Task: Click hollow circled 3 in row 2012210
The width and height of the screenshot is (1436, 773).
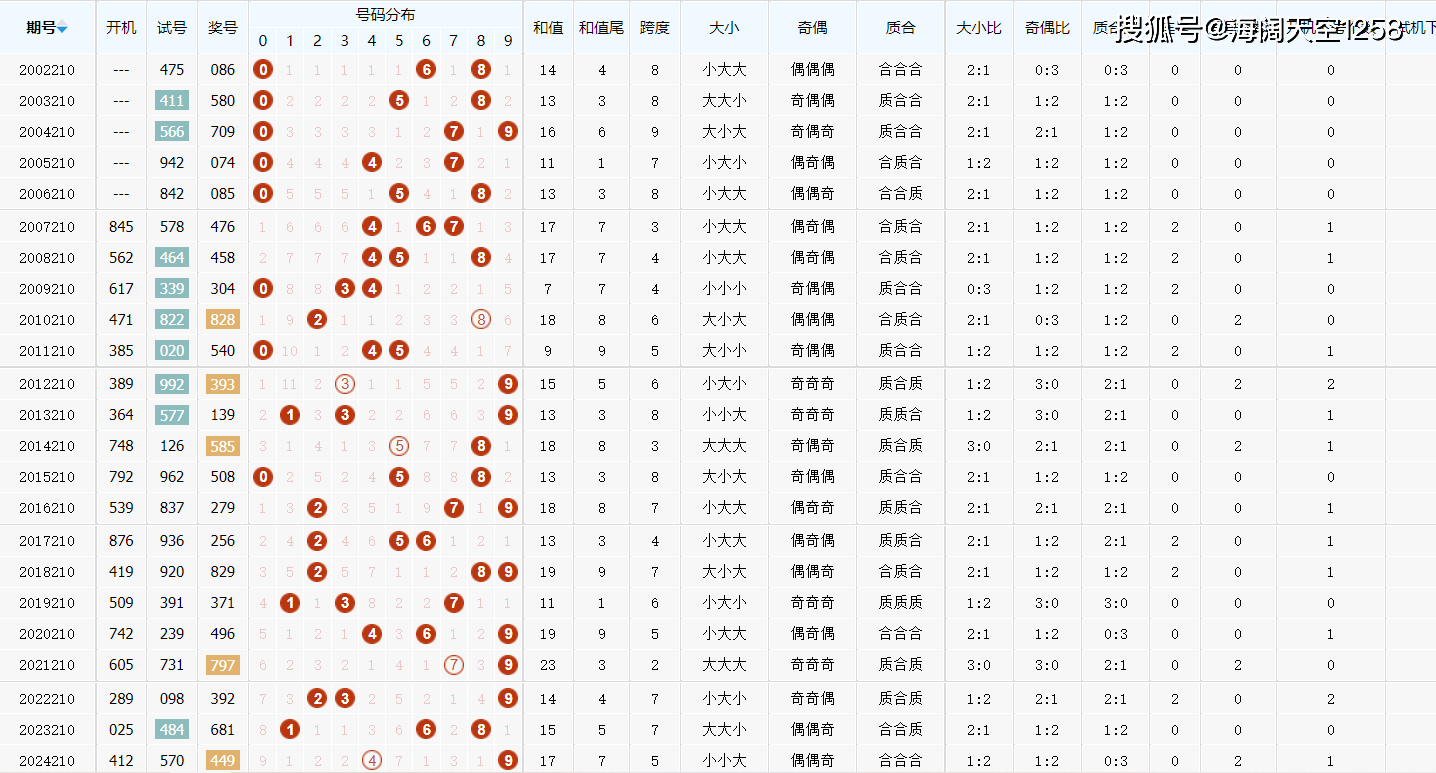Action: 345,384
